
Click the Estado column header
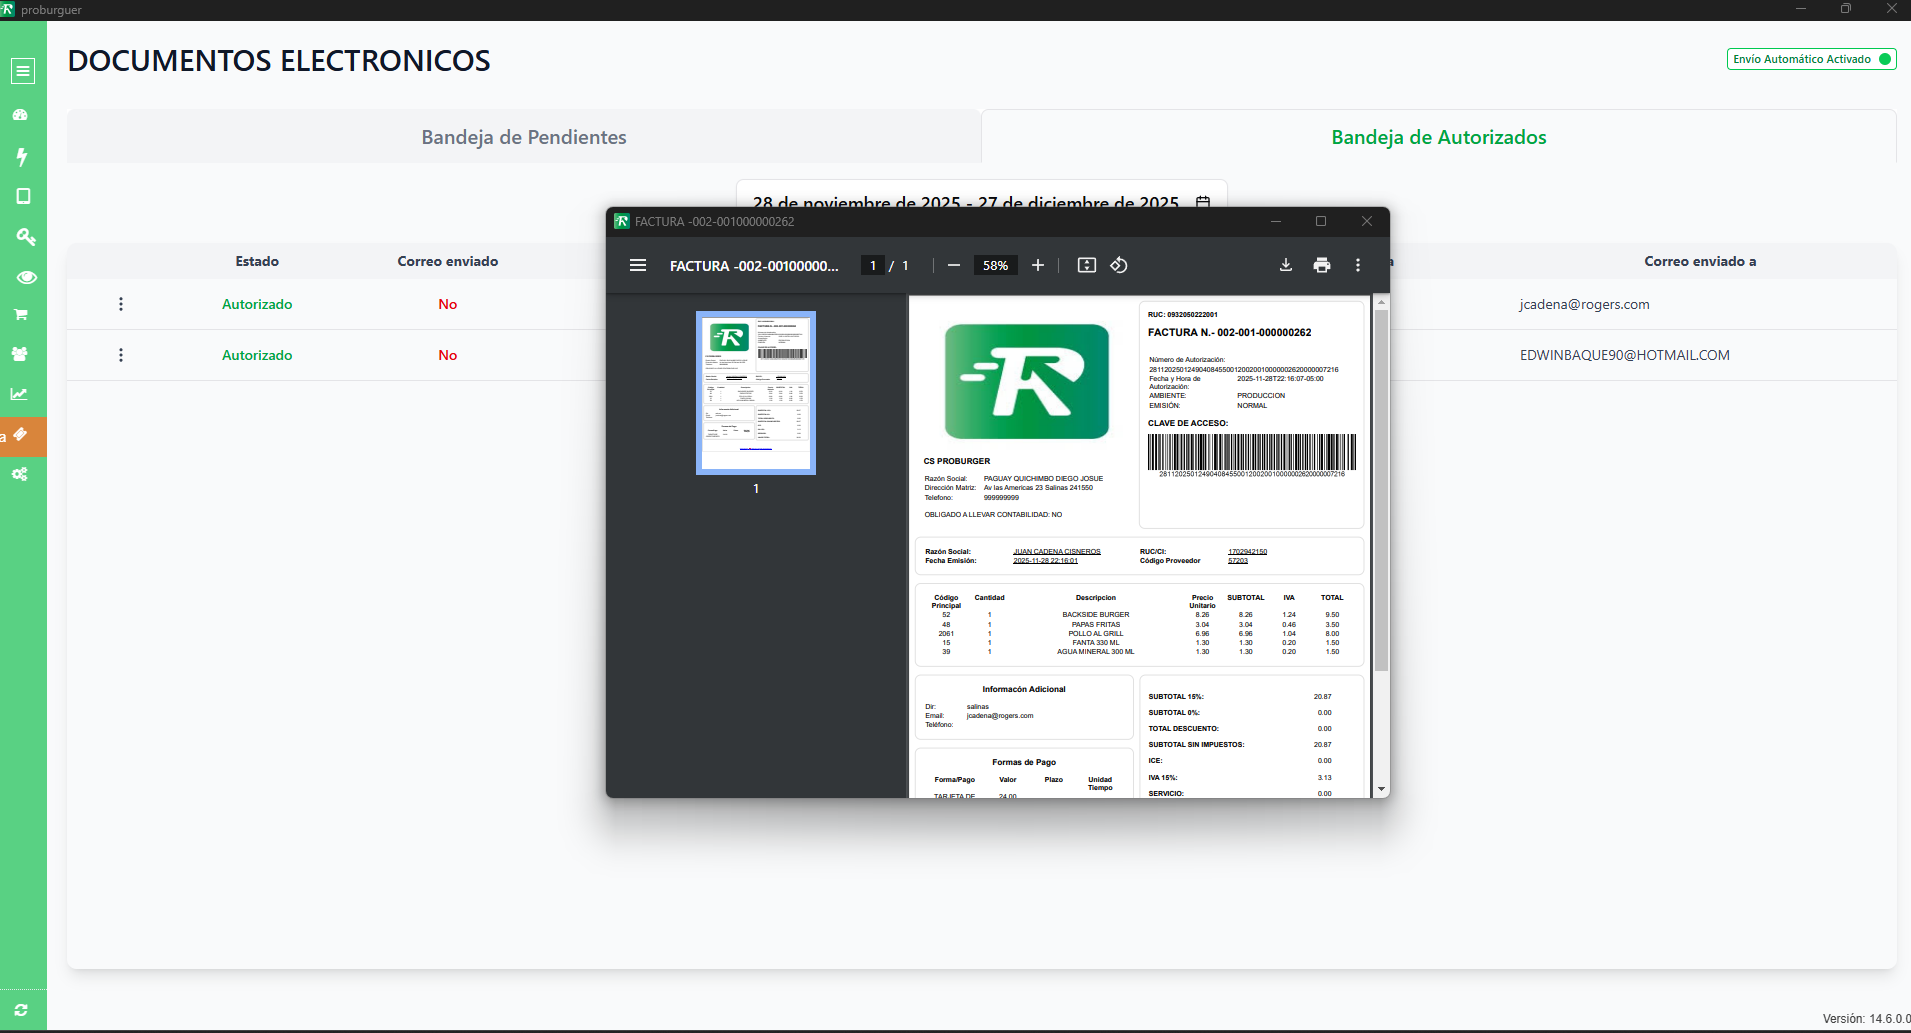click(x=257, y=261)
